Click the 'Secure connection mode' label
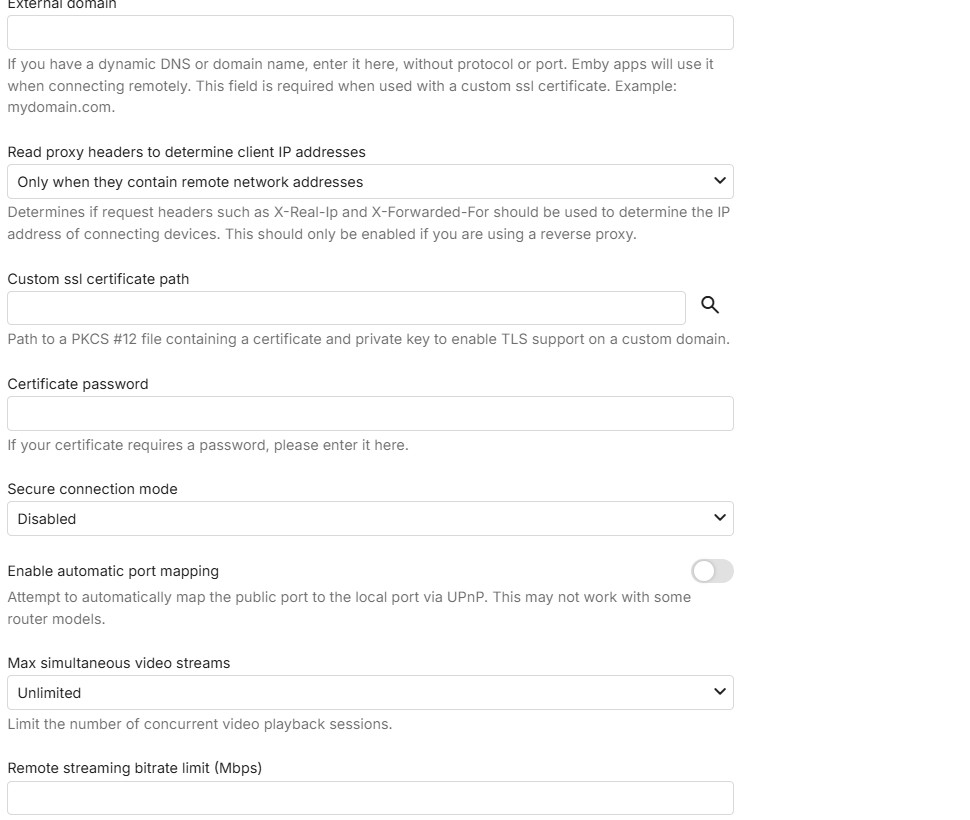This screenshot has width=970, height=820. [x=92, y=489]
